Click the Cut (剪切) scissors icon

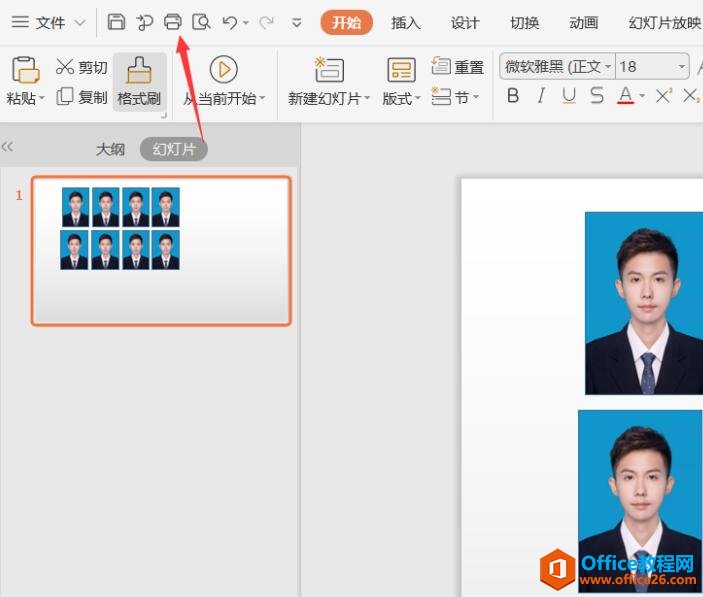pyautogui.click(x=65, y=67)
